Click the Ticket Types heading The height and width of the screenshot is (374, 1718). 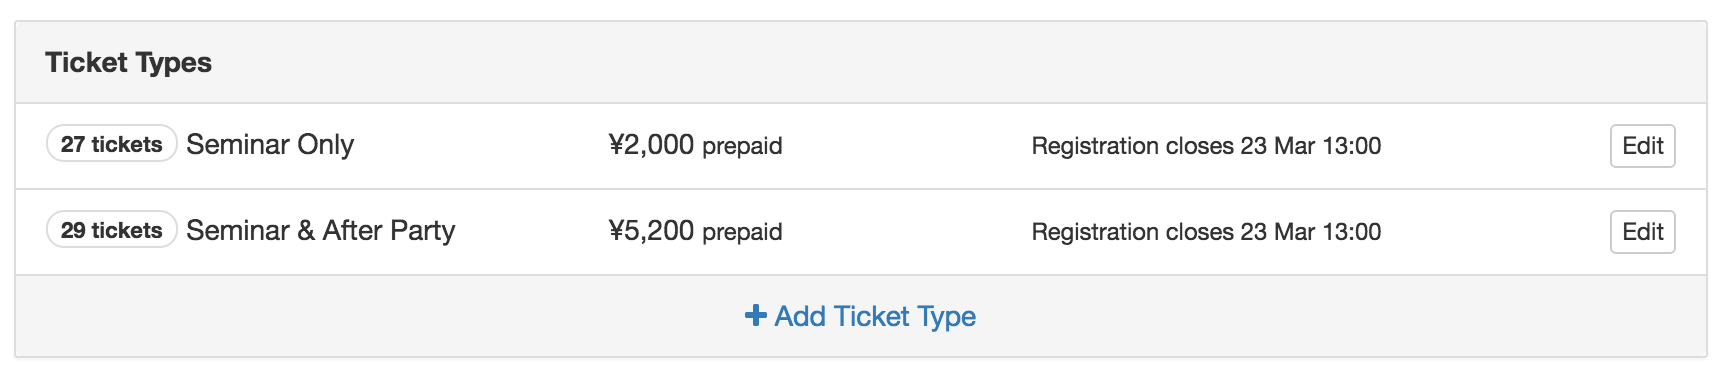129,63
